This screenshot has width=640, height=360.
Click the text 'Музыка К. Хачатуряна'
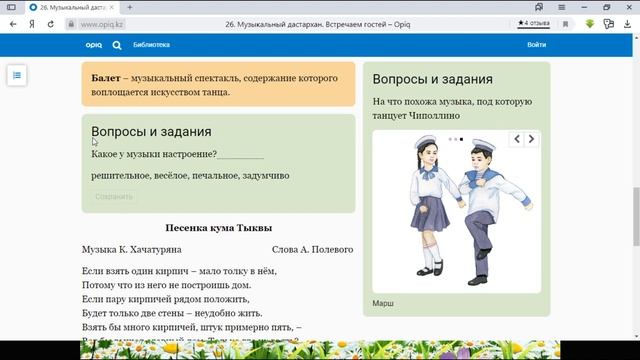click(x=131, y=249)
